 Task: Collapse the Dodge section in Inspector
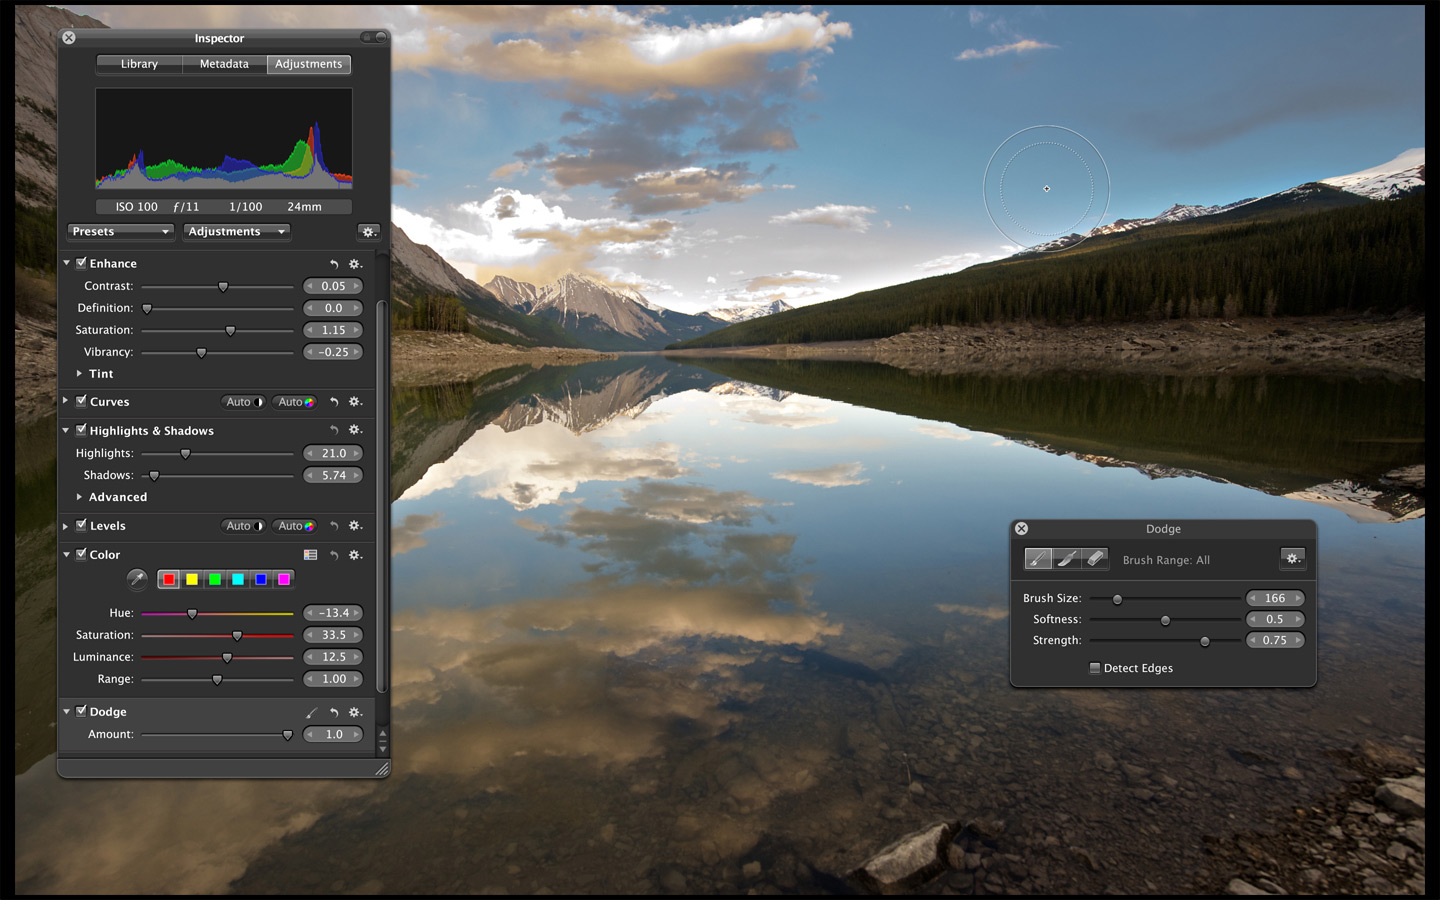[x=66, y=711]
